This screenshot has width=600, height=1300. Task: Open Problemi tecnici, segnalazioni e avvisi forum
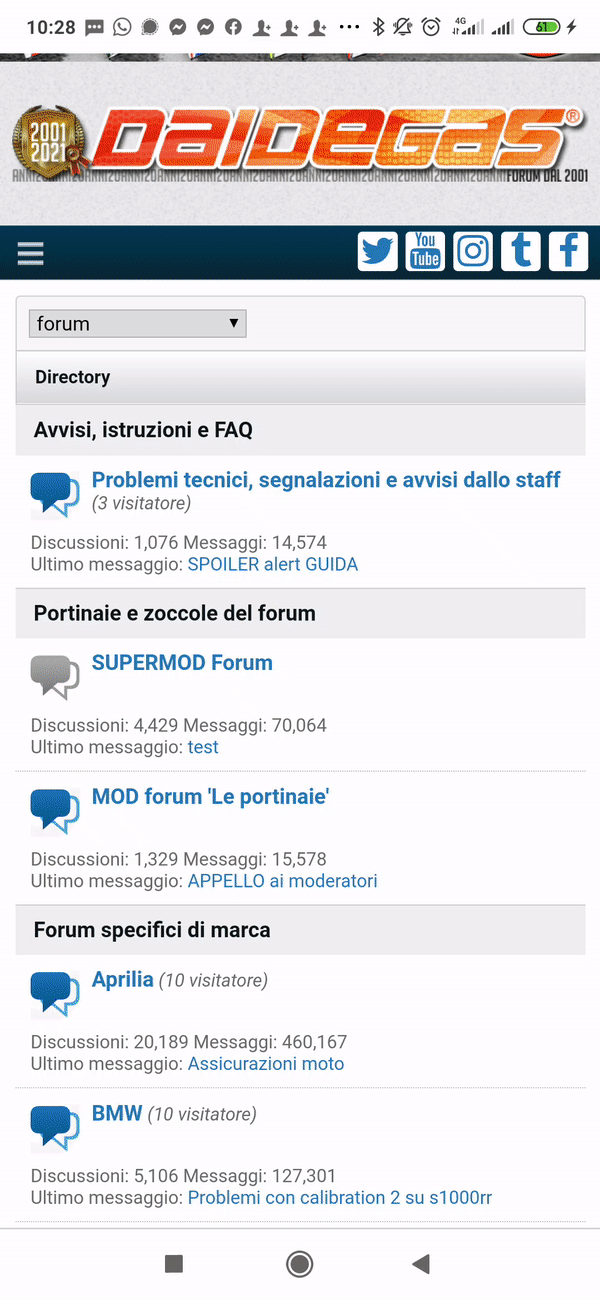[x=326, y=480]
